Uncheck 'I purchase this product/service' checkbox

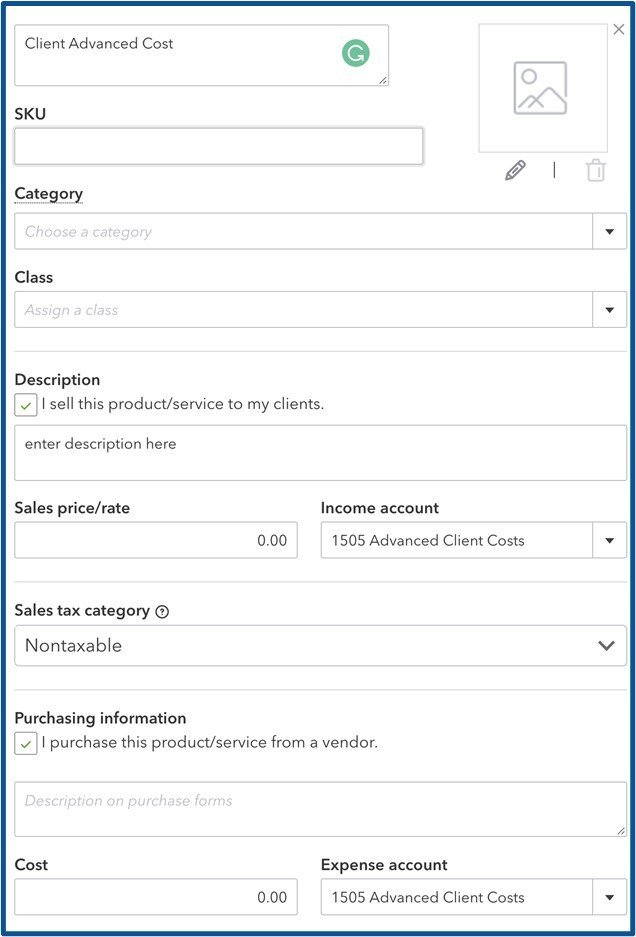pos(26,744)
